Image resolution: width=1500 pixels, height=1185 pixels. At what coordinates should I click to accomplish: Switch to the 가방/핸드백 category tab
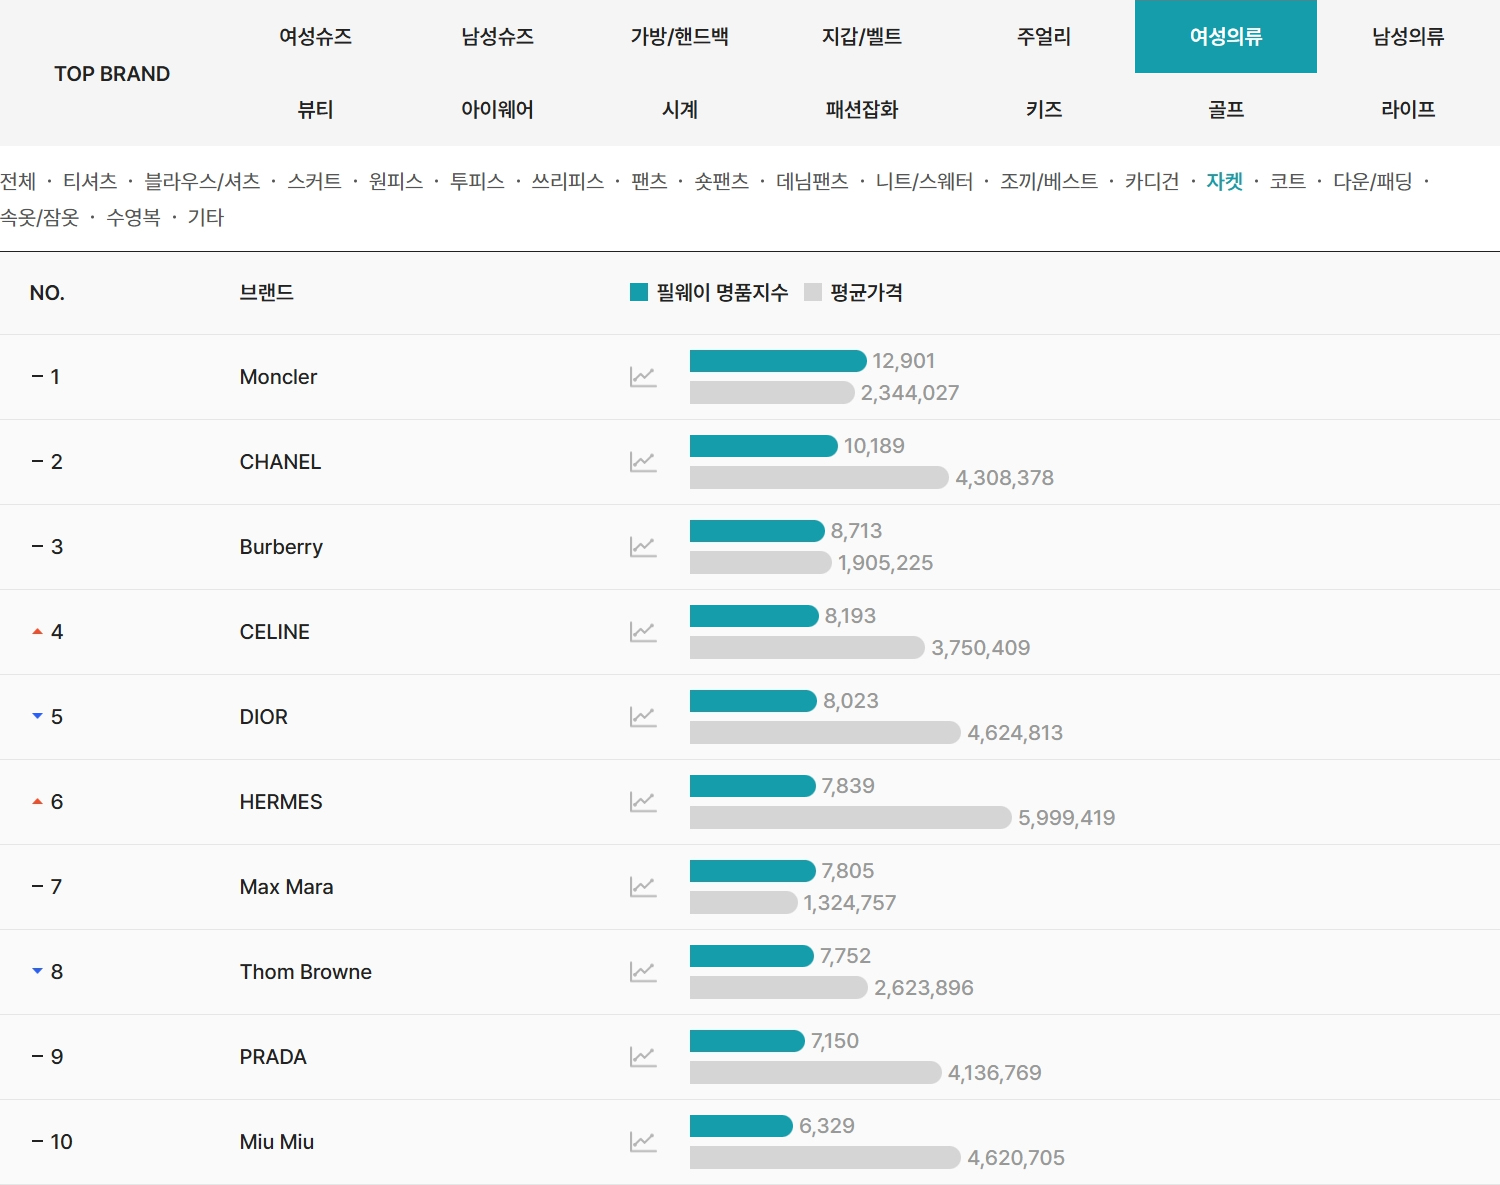coord(679,37)
